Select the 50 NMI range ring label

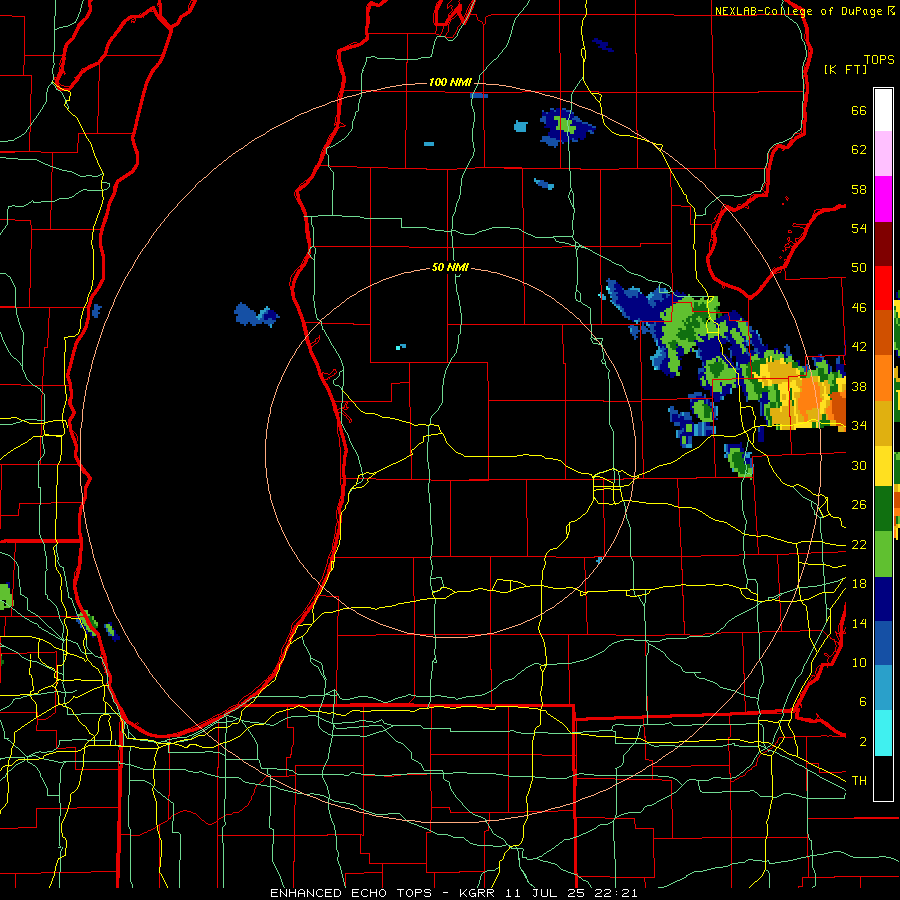451,267
